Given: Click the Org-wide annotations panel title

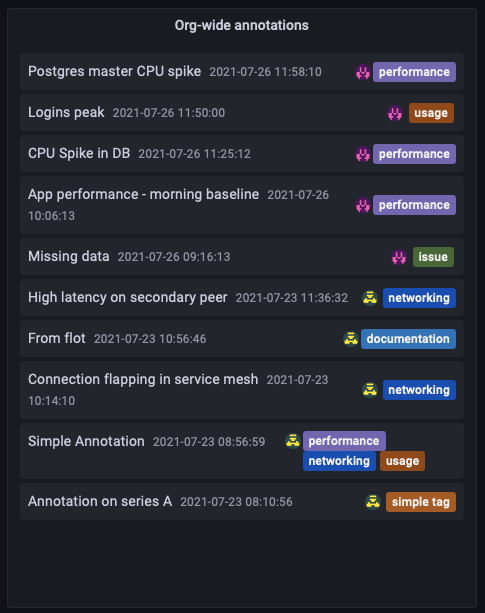Looking at the screenshot, I should (x=242, y=25).
